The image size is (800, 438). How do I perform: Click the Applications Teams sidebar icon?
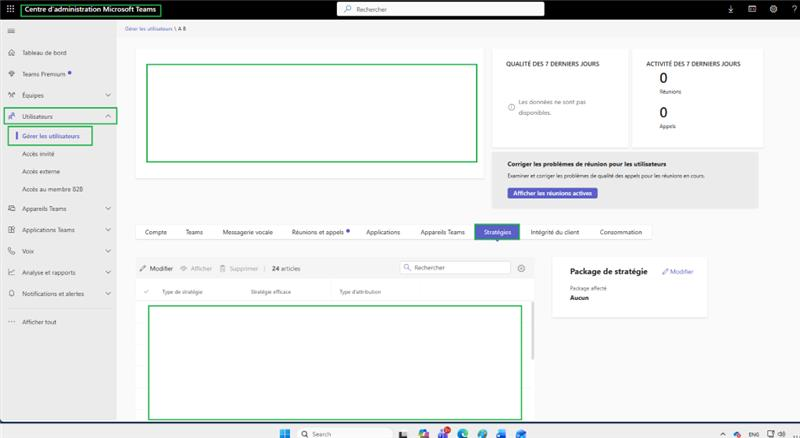click(x=12, y=230)
